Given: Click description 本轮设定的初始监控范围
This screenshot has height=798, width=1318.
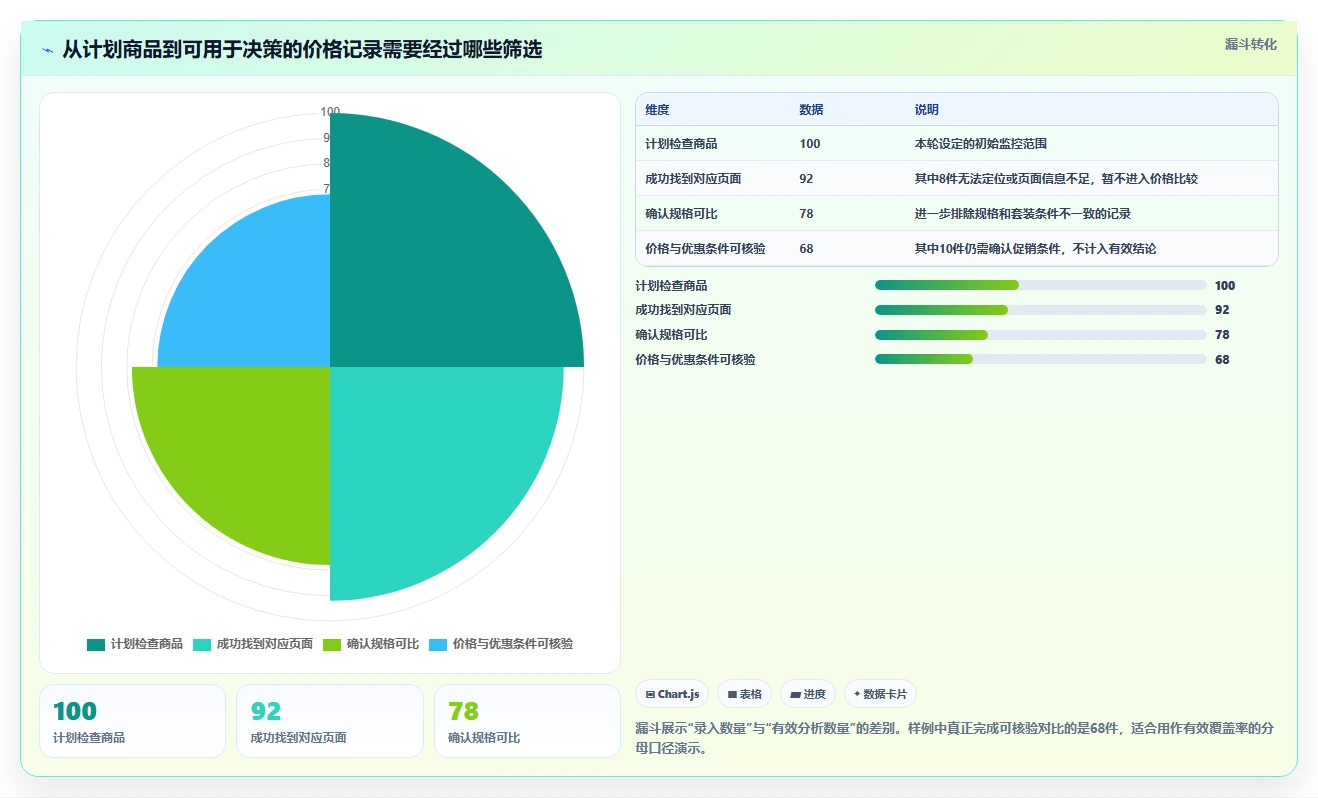Looking at the screenshot, I should coord(980,144).
